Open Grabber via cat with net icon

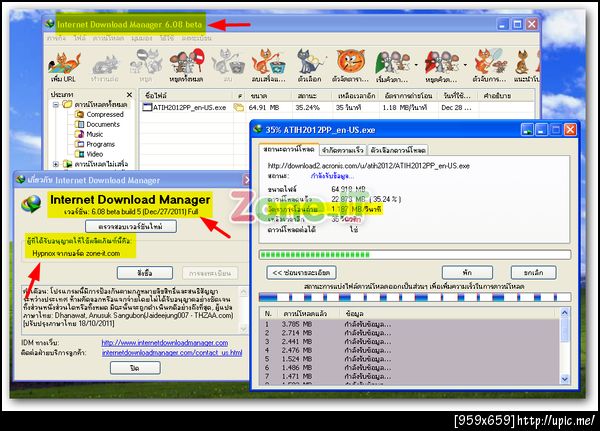point(491,61)
